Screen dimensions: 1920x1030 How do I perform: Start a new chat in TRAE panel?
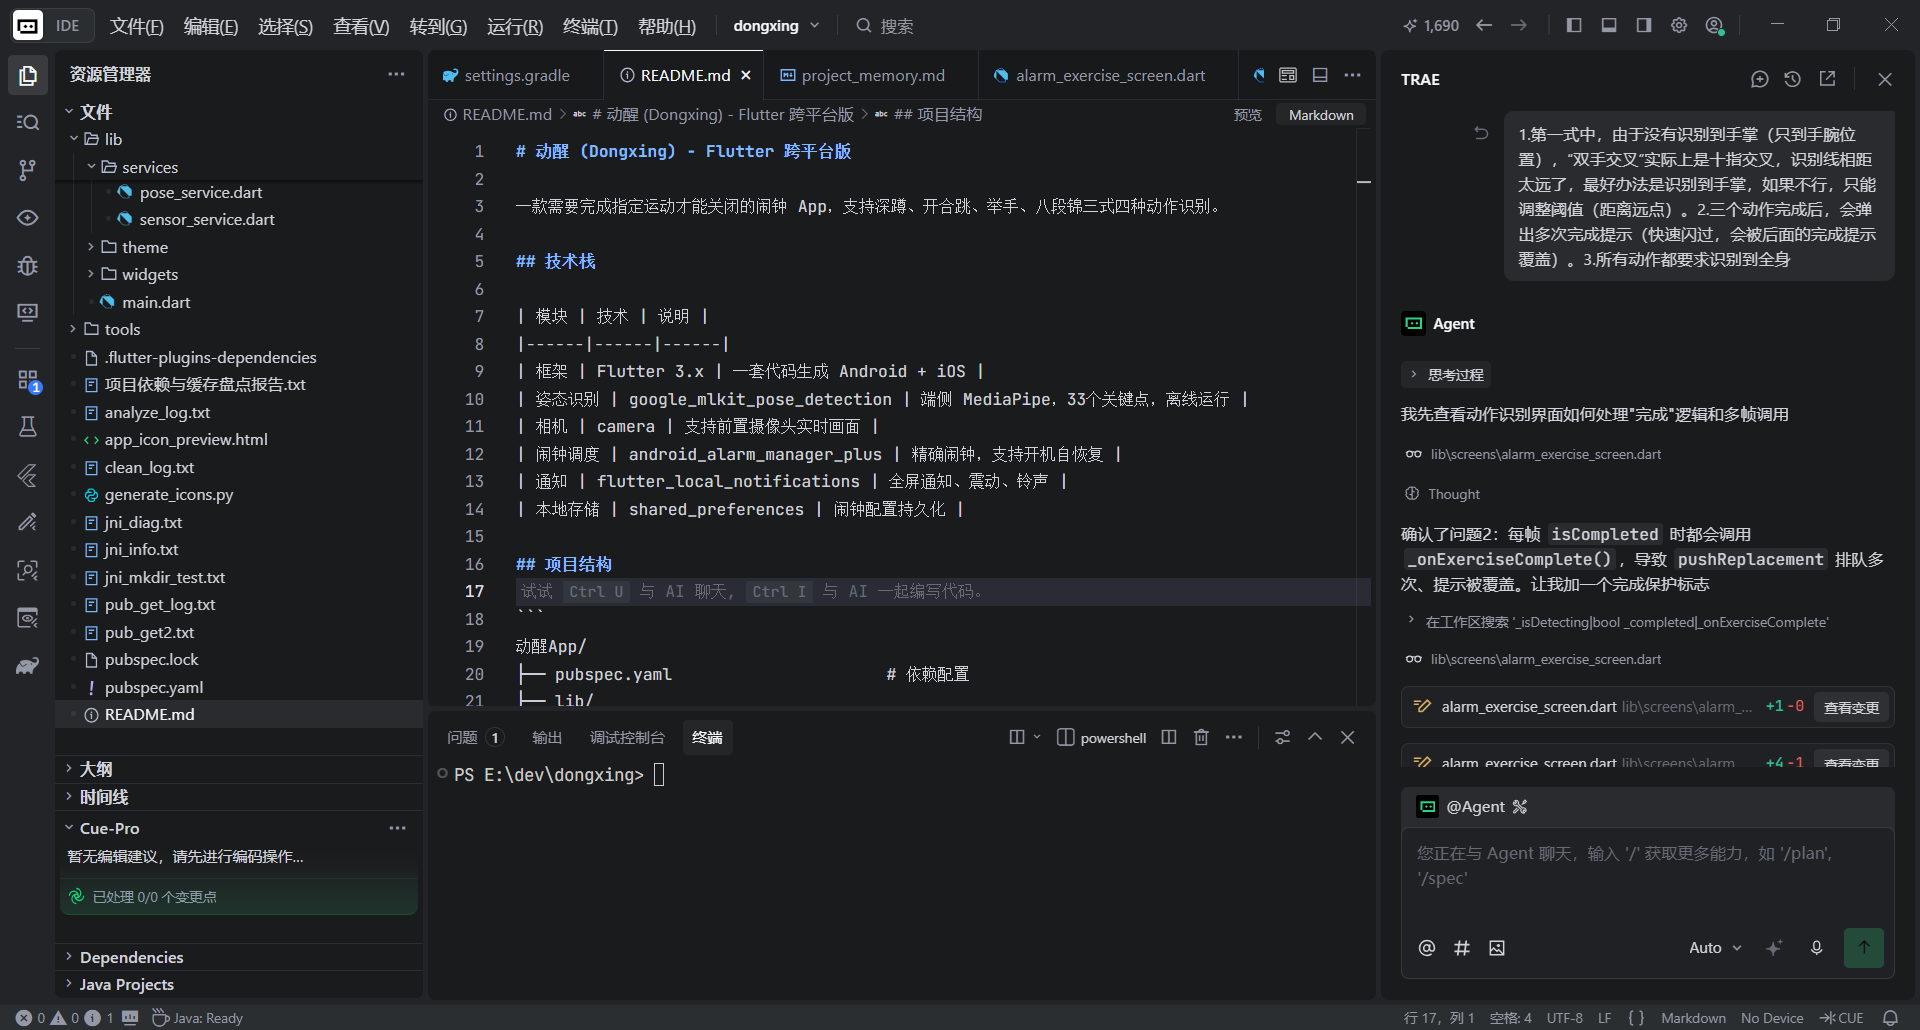pyautogui.click(x=1760, y=79)
